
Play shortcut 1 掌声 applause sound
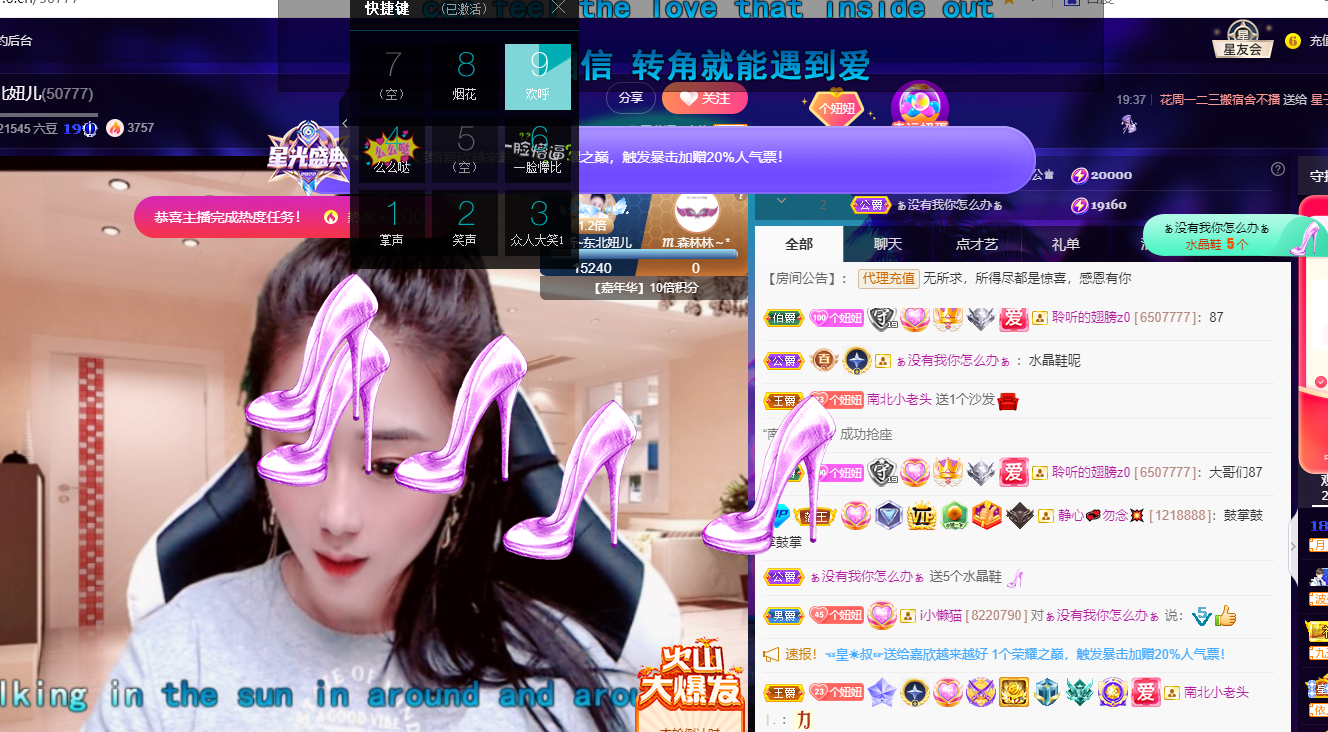pos(392,223)
